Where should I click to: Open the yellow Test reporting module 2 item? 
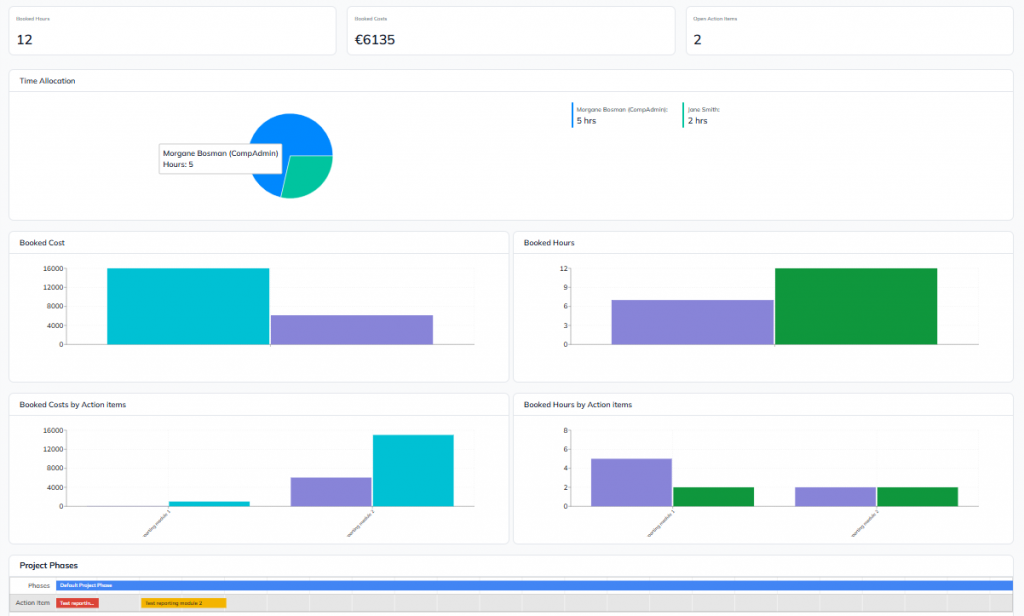click(x=184, y=603)
